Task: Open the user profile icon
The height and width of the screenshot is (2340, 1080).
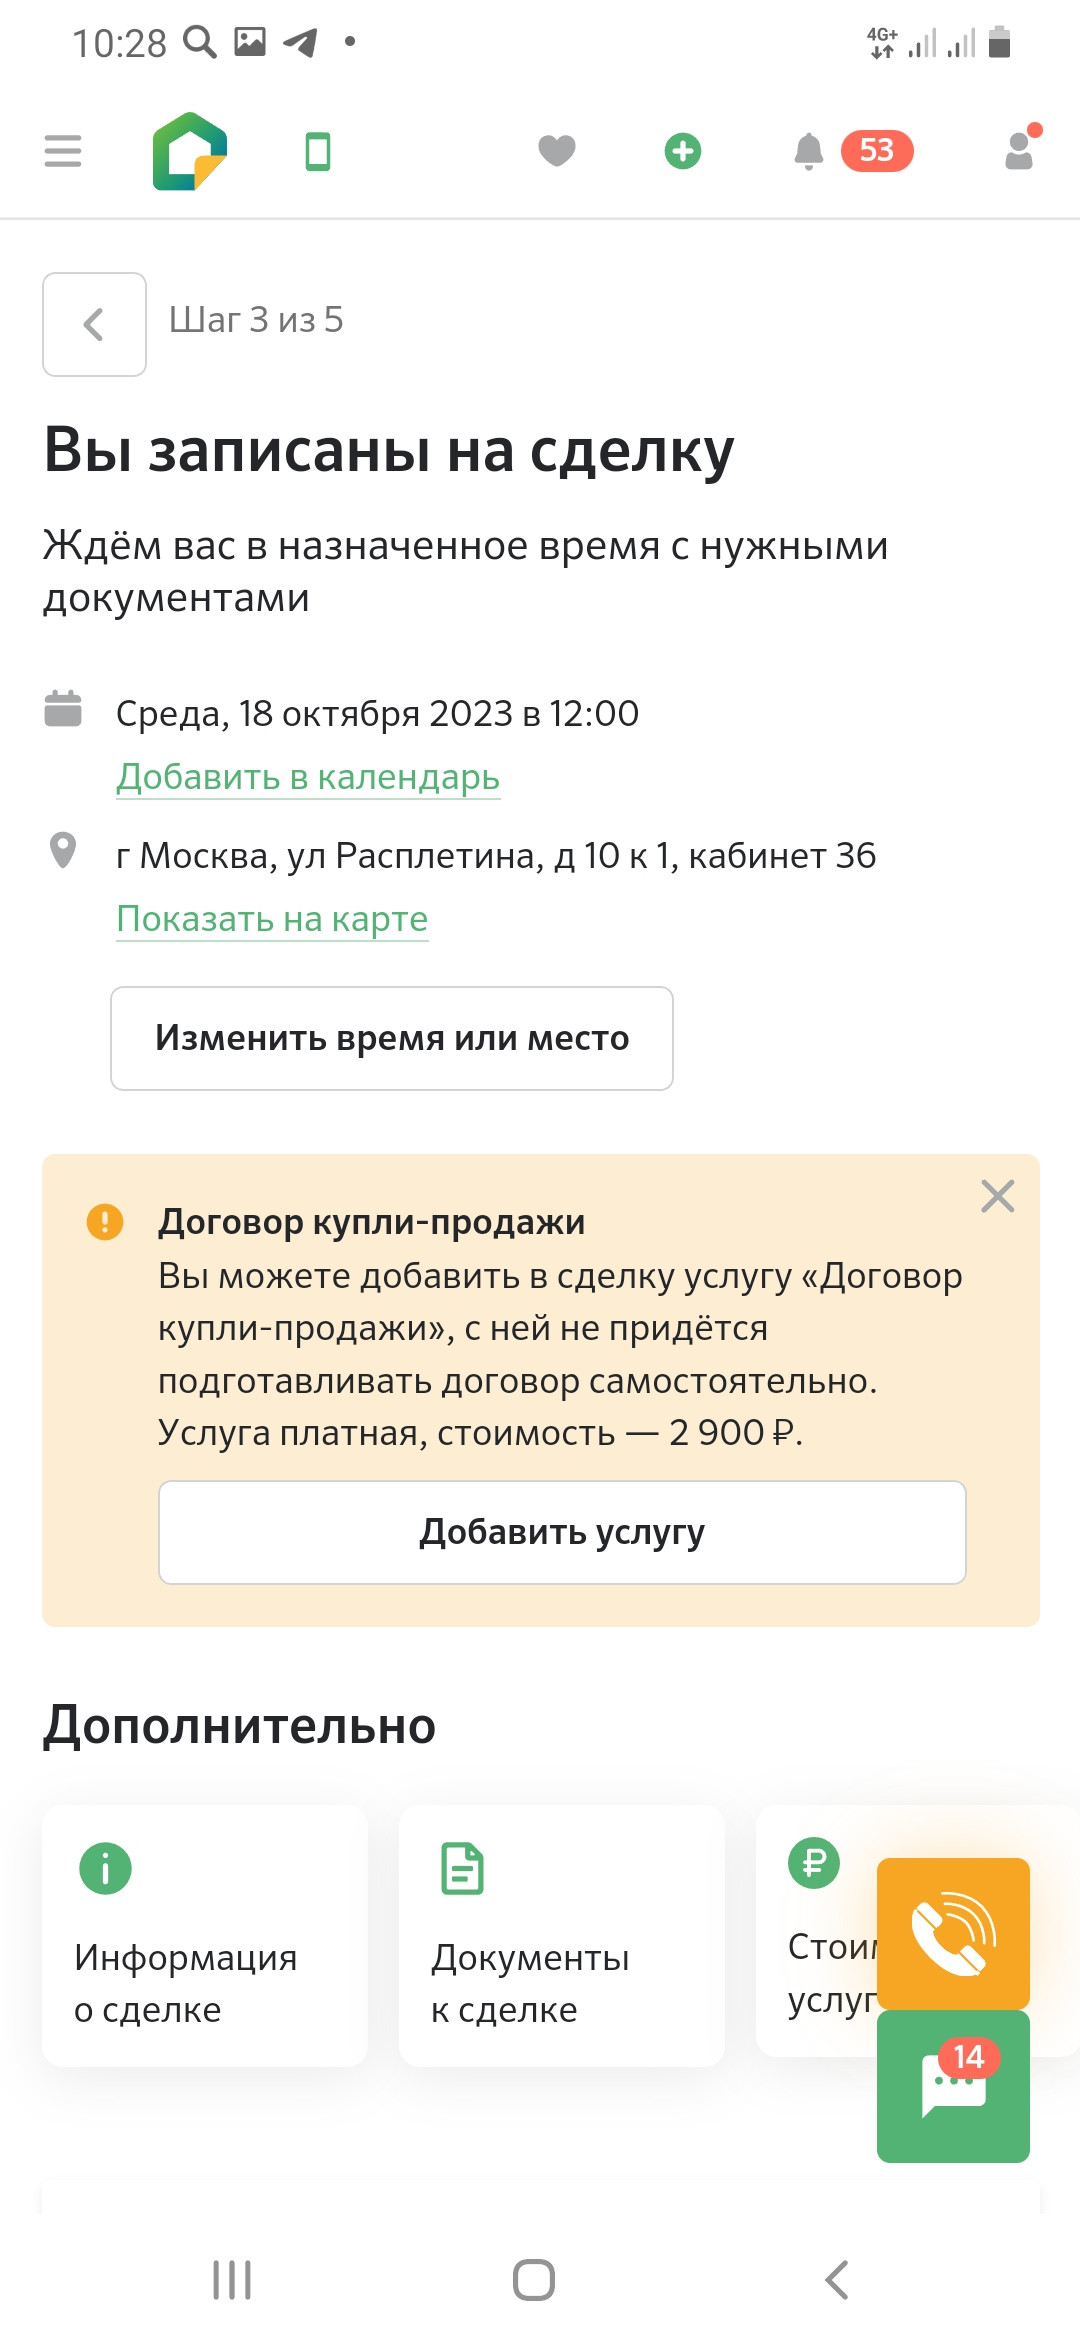Action: (x=1020, y=151)
